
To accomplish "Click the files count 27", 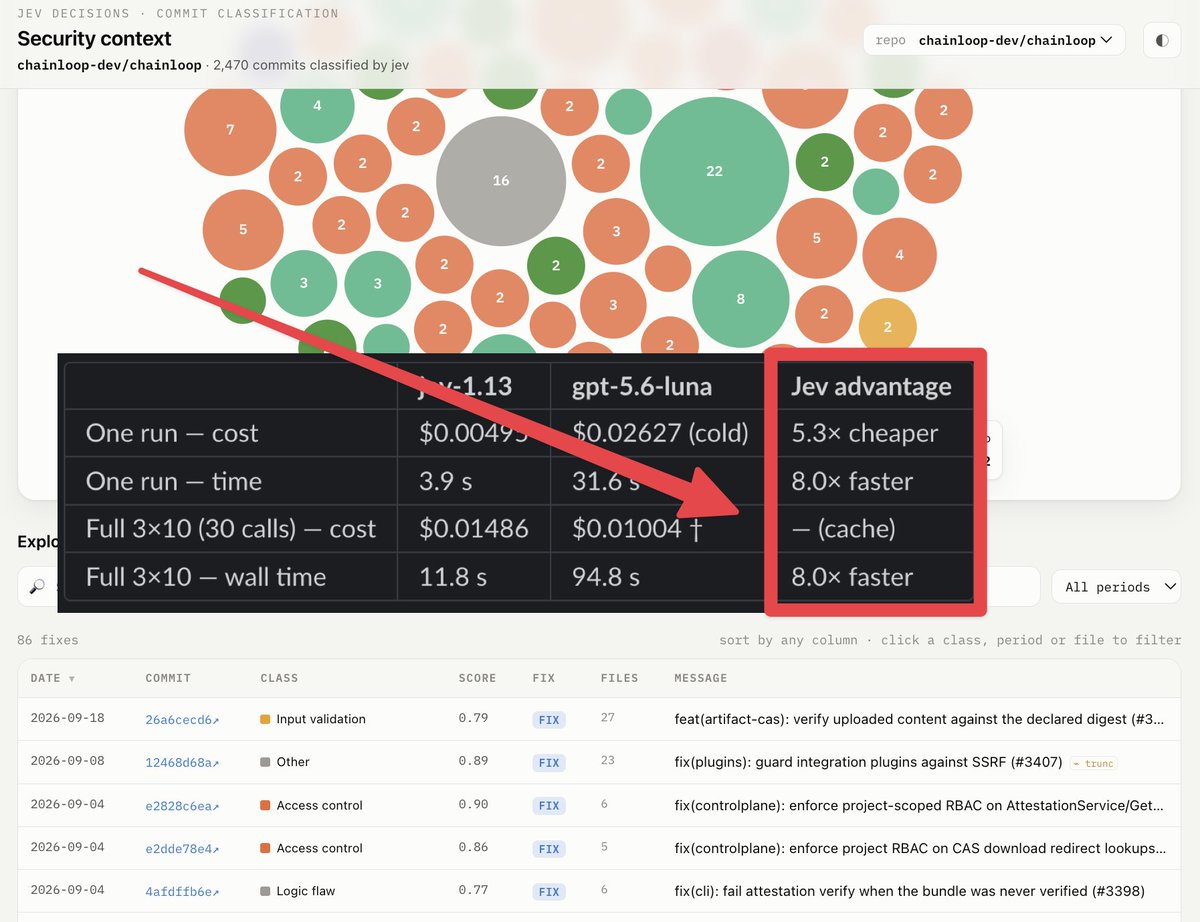I will coord(608,718).
